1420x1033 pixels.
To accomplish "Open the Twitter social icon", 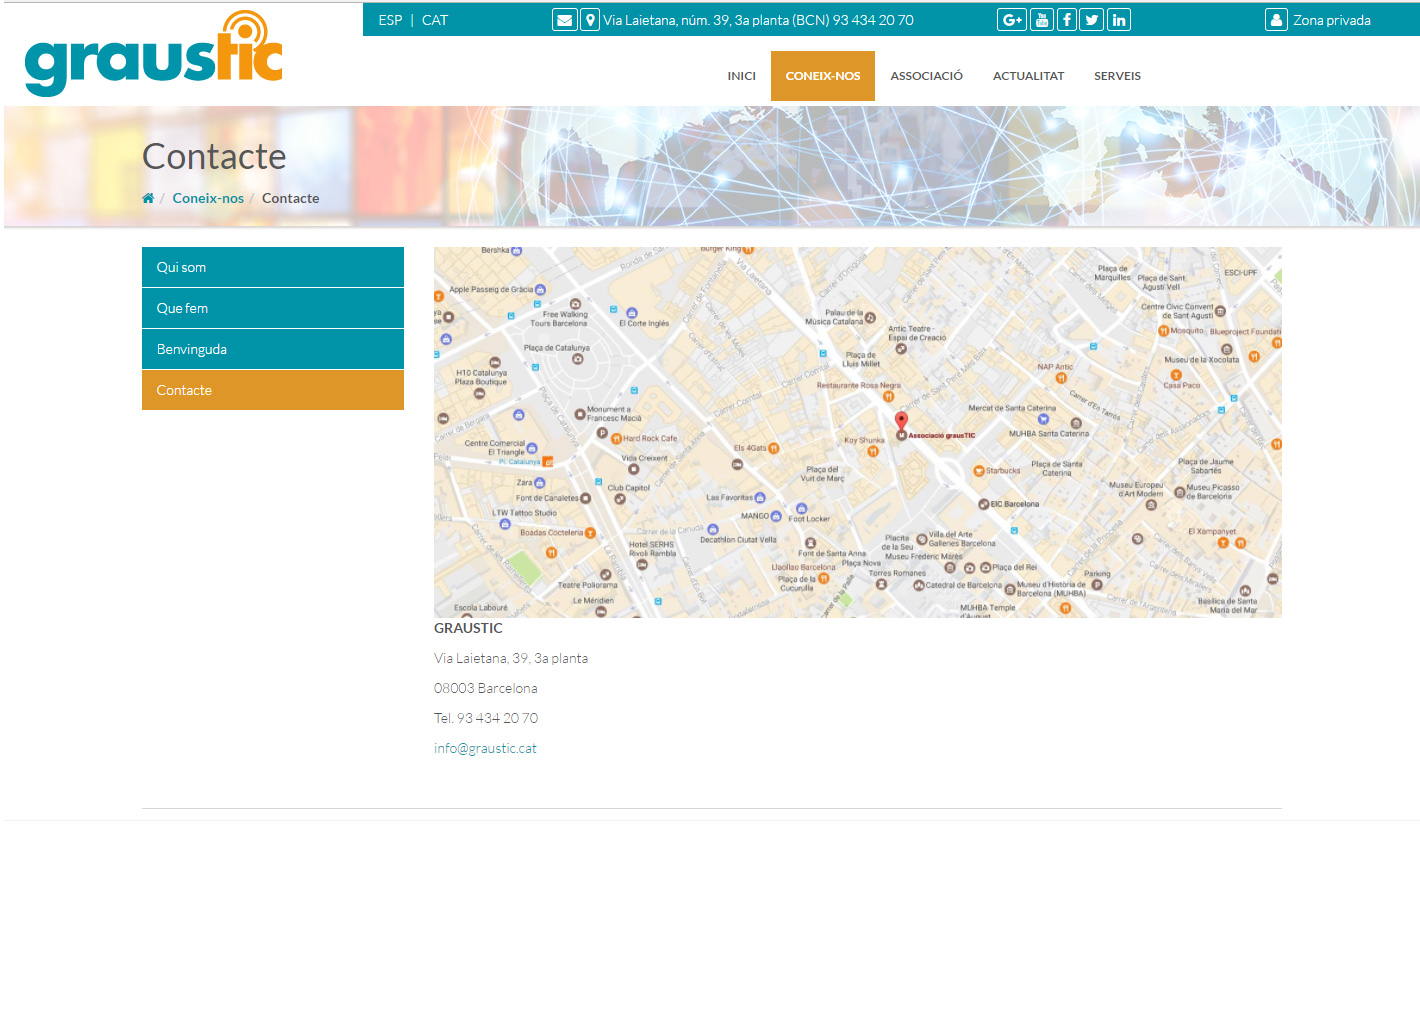I will (1092, 20).
